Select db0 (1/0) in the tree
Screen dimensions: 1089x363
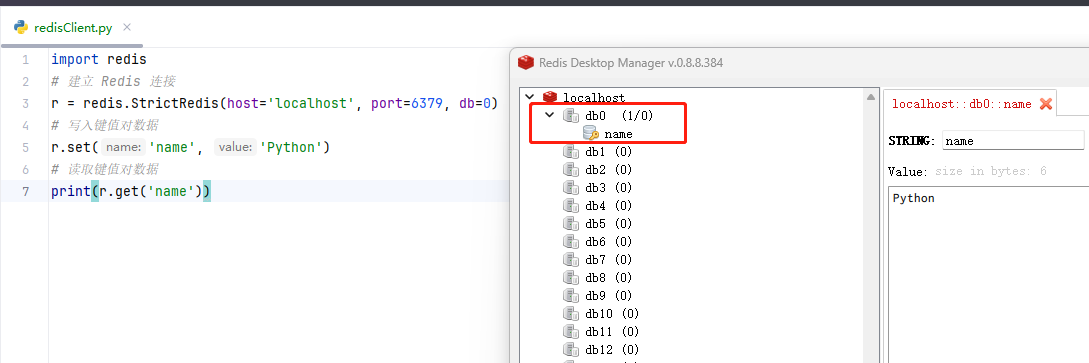619,116
